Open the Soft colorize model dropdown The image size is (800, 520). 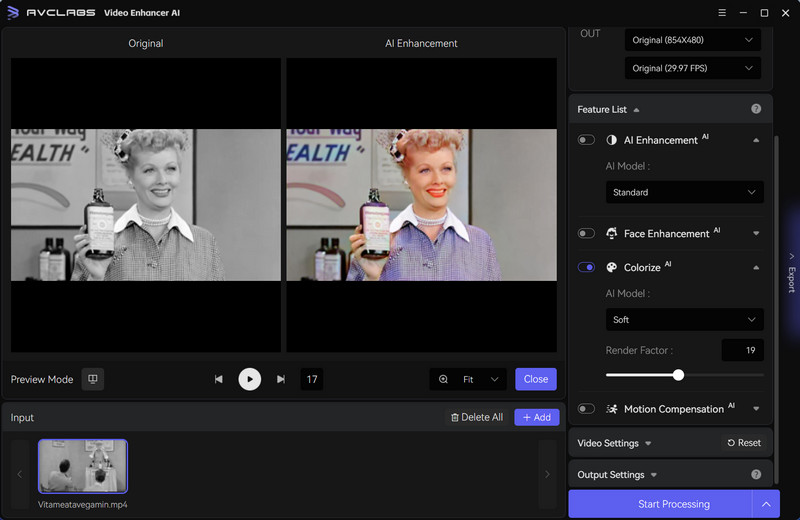tap(684, 320)
